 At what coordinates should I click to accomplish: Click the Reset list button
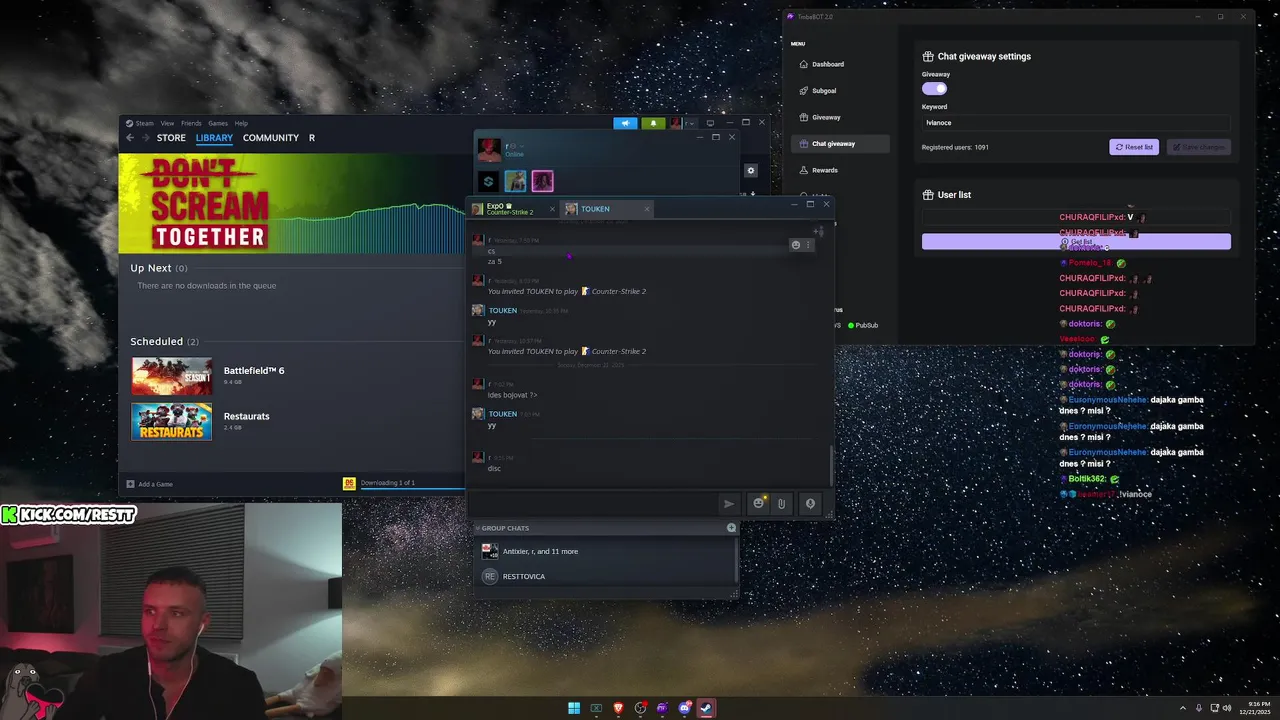pyautogui.click(x=1134, y=147)
